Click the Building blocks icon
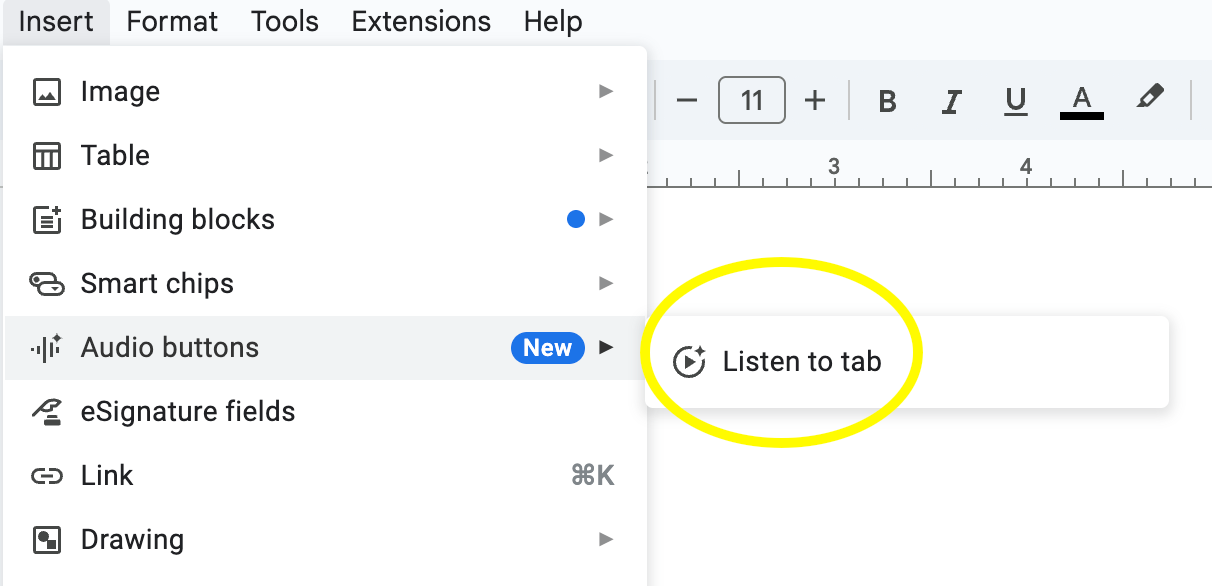Image resolution: width=1212 pixels, height=586 pixels. (x=47, y=220)
